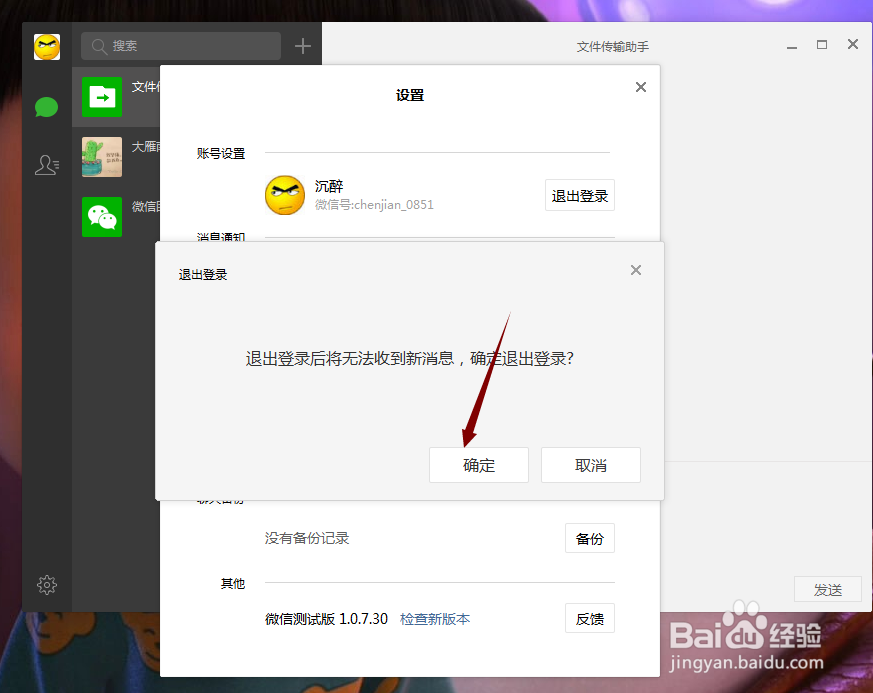Click the plus icon next to search
The image size is (873, 693).
pyautogui.click(x=302, y=46)
